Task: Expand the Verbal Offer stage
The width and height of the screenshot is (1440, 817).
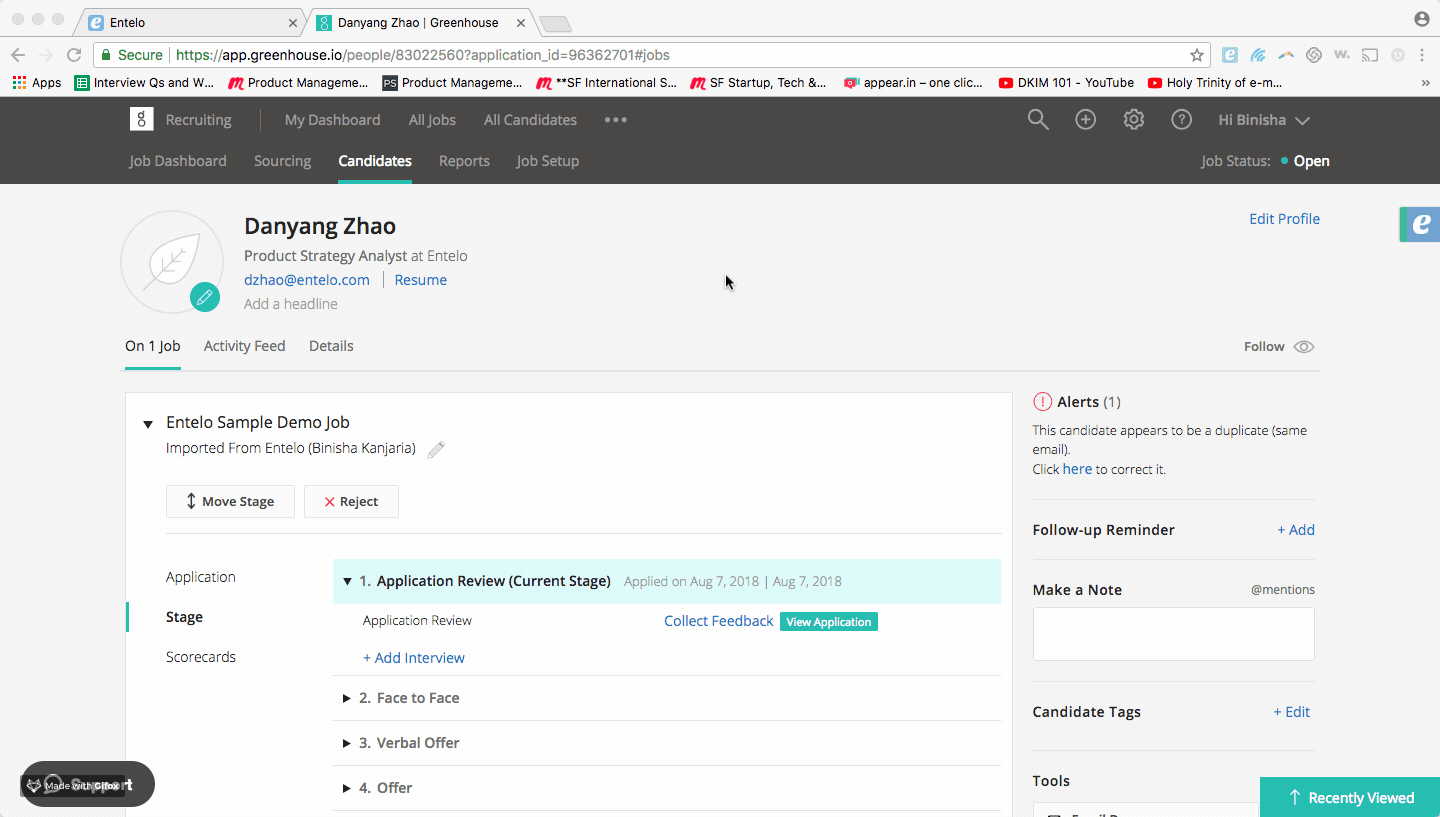Action: 347,743
